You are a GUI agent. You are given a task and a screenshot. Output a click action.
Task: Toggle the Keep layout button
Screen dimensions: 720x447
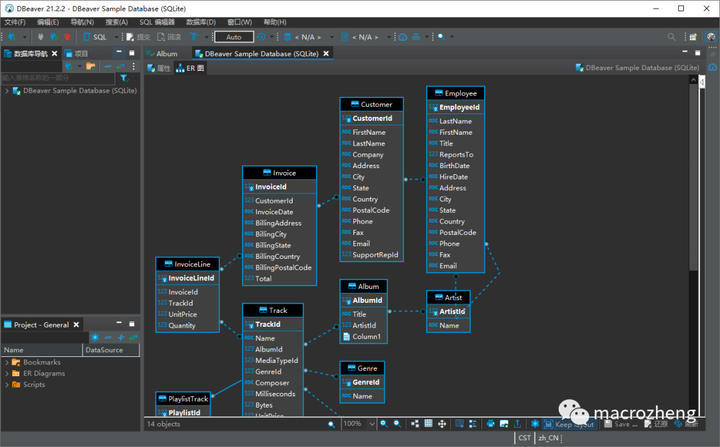coord(568,424)
